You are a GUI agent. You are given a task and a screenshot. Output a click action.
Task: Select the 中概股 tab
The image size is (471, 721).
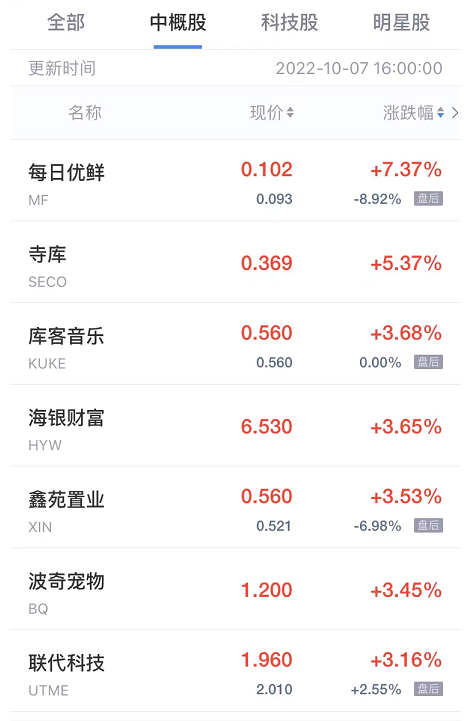[178, 23]
